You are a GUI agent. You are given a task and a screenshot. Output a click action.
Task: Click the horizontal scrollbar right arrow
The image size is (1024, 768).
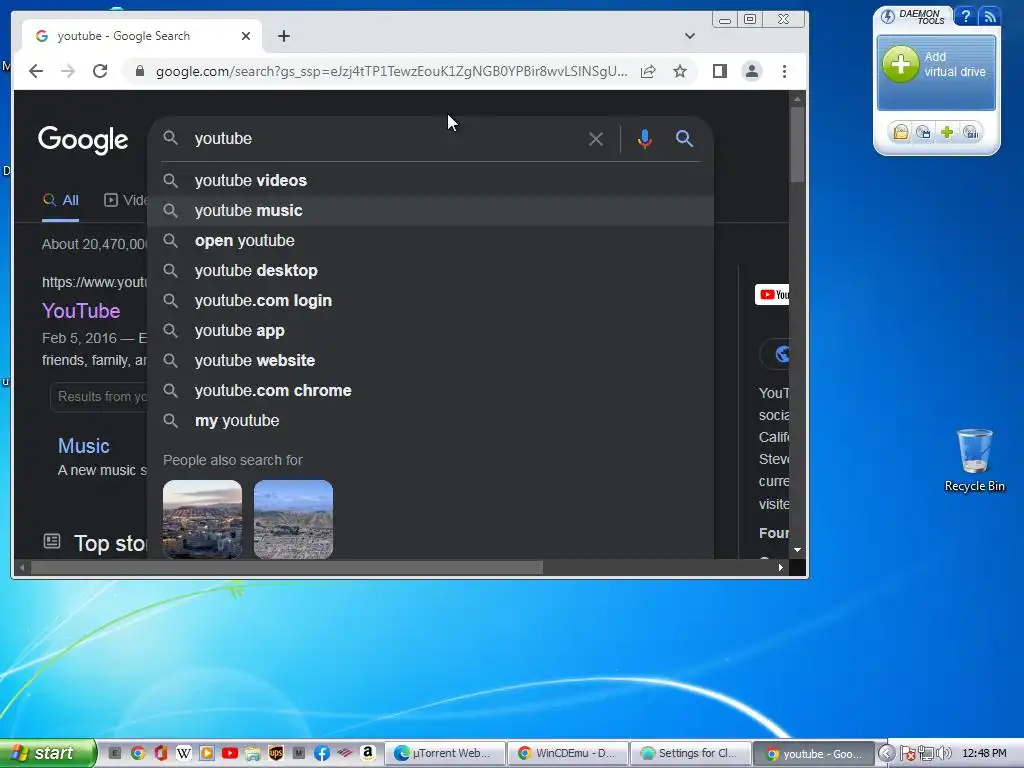pyautogui.click(x=780, y=568)
